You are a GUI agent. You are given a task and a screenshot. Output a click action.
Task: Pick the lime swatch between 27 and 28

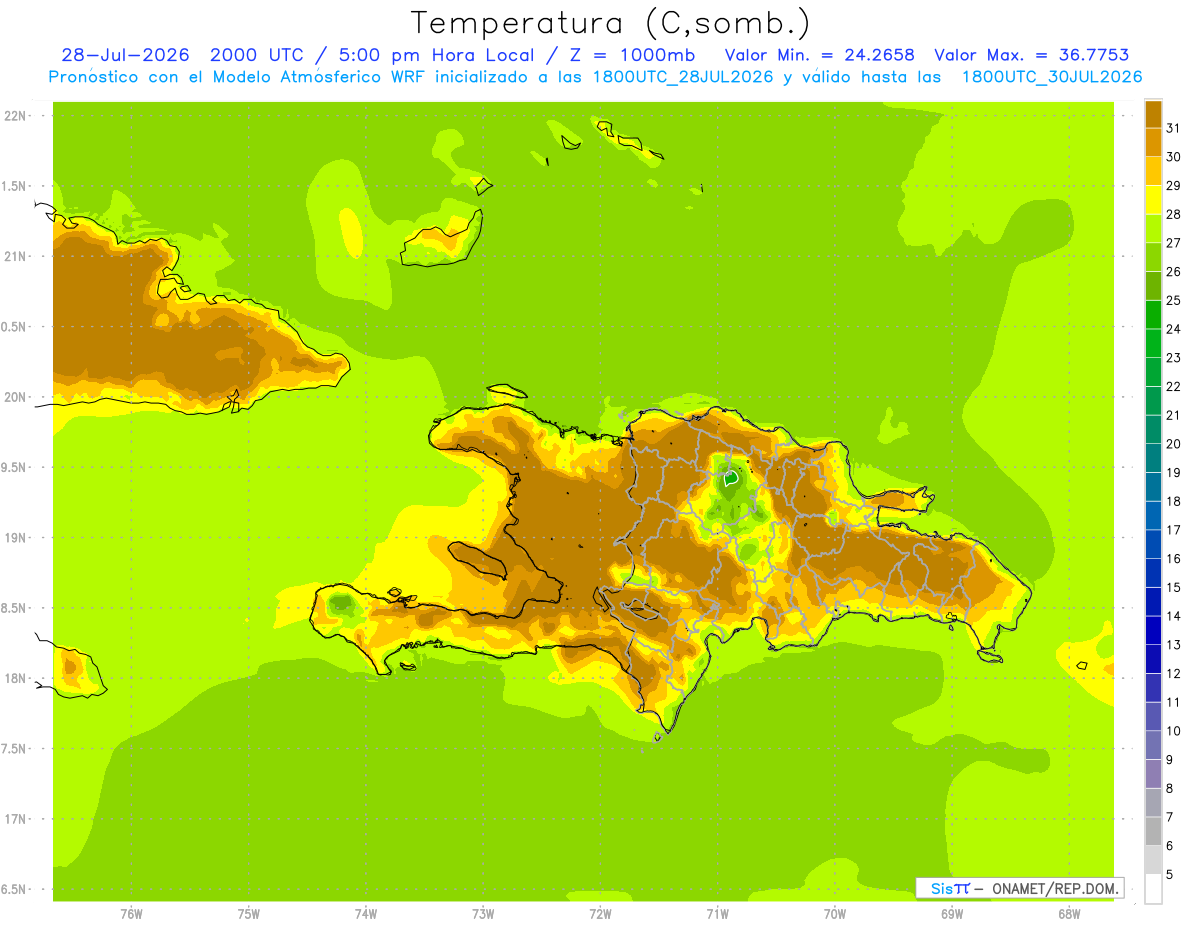point(1153,228)
